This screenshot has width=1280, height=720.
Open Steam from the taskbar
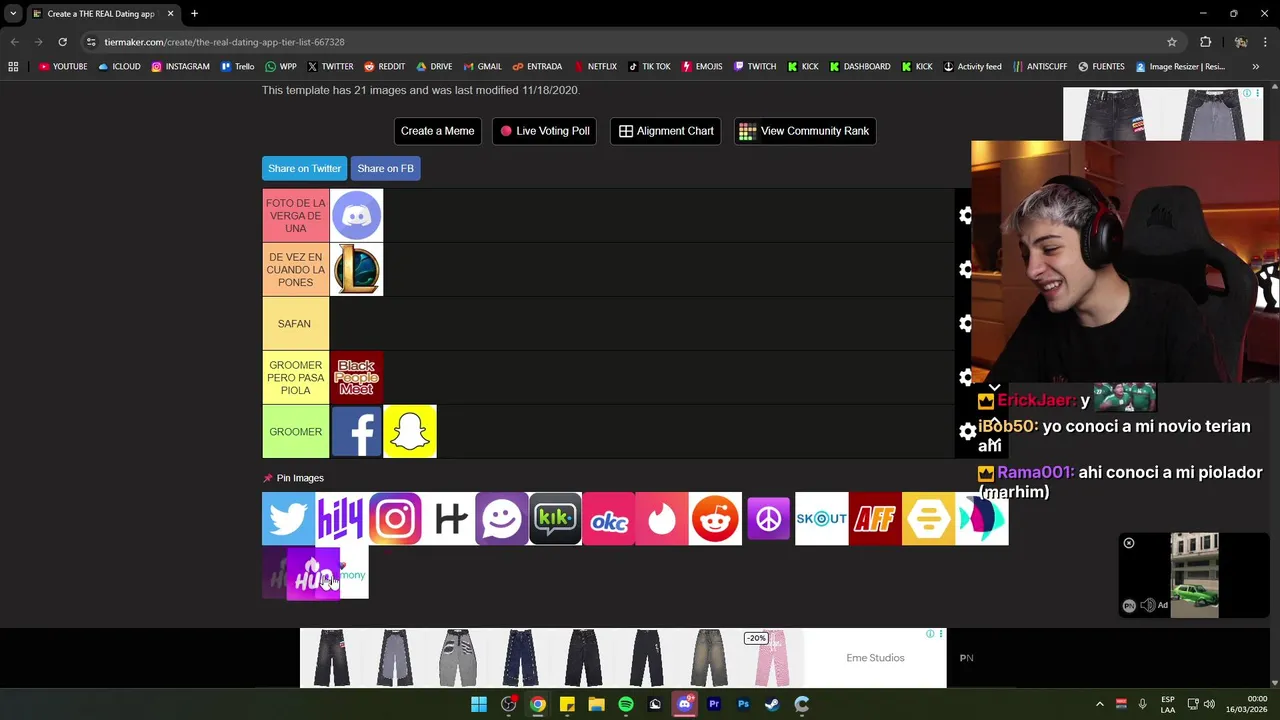tap(772, 704)
